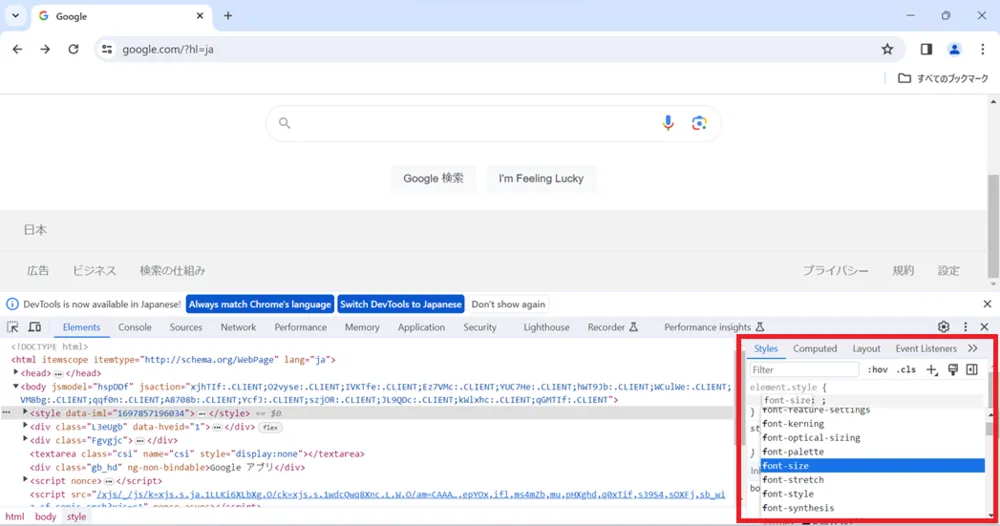The width and height of the screenshot is (1000, 526).
Task: Collapse the body element node
Action: (16, 386)
